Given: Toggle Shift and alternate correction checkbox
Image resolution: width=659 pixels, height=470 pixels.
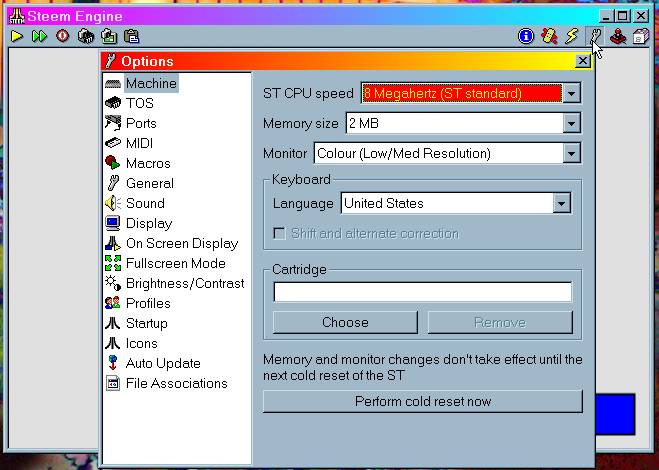Looking at the screenshot, I should pyautogui.click(x=279, y=233).
